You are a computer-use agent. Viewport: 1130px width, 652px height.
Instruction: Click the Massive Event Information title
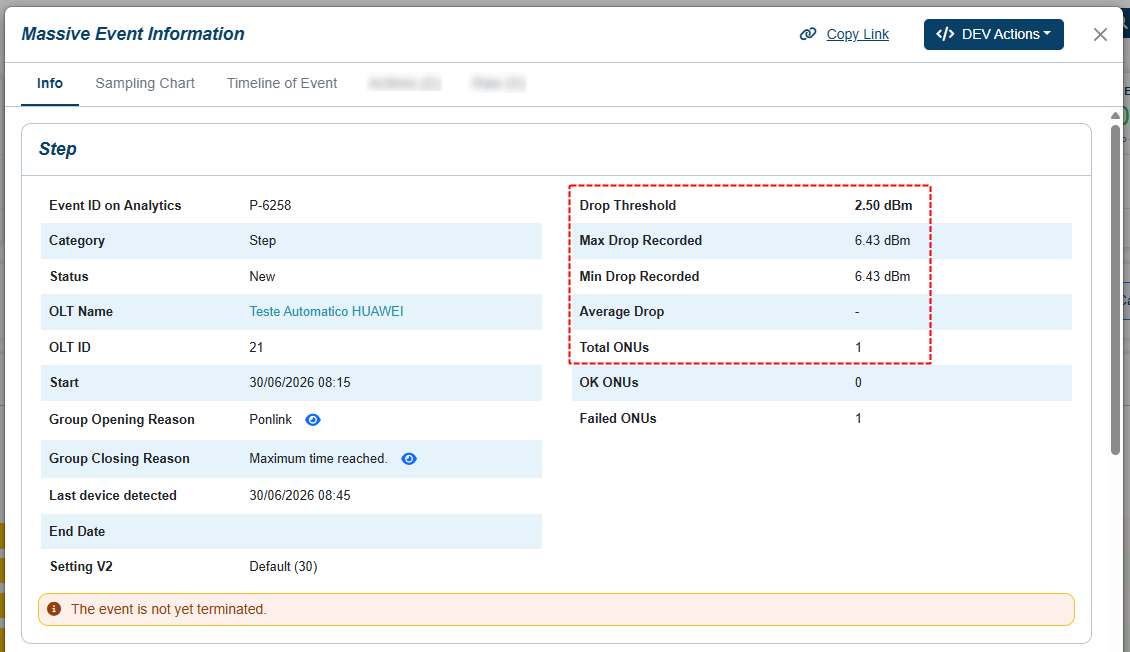pyautogui.click(x=133, y=34)
